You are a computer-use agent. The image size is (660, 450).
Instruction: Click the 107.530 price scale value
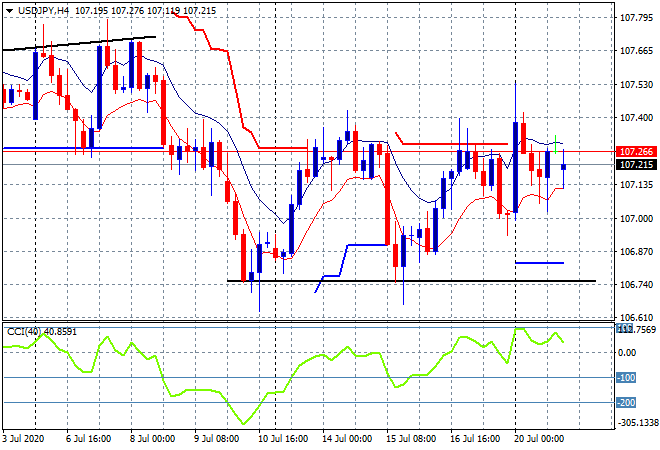coord(636,85)
